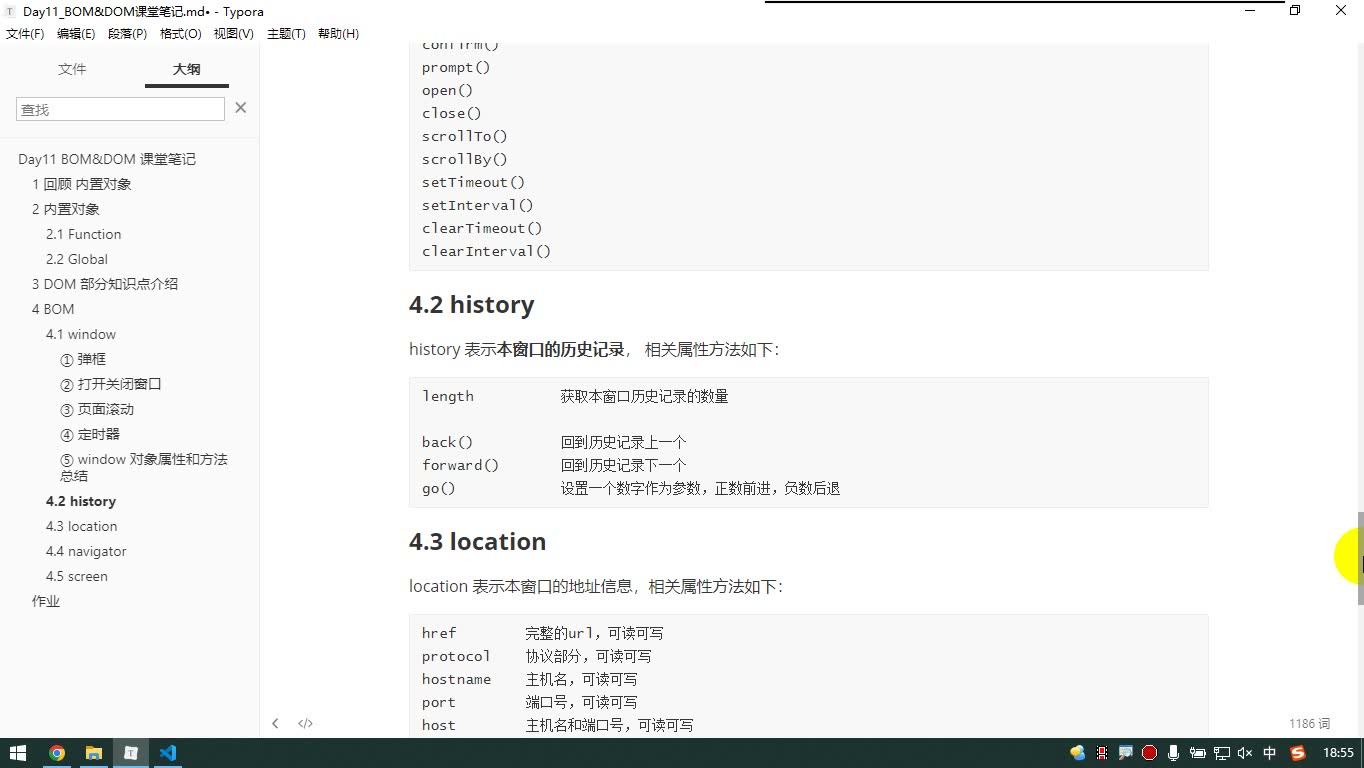This screenshot has width=1364, height=768.
Task: Go to 3 DOM 部分知识点介绍
Action: (x=105, y=284)
